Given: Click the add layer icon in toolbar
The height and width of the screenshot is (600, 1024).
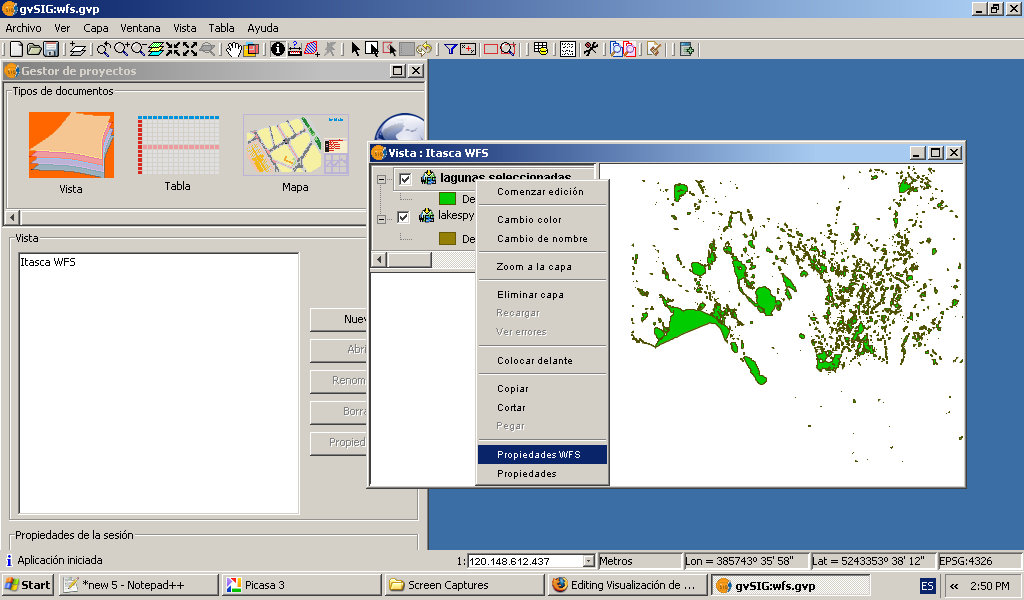Looking at the screenshot, I should point(77,49).
